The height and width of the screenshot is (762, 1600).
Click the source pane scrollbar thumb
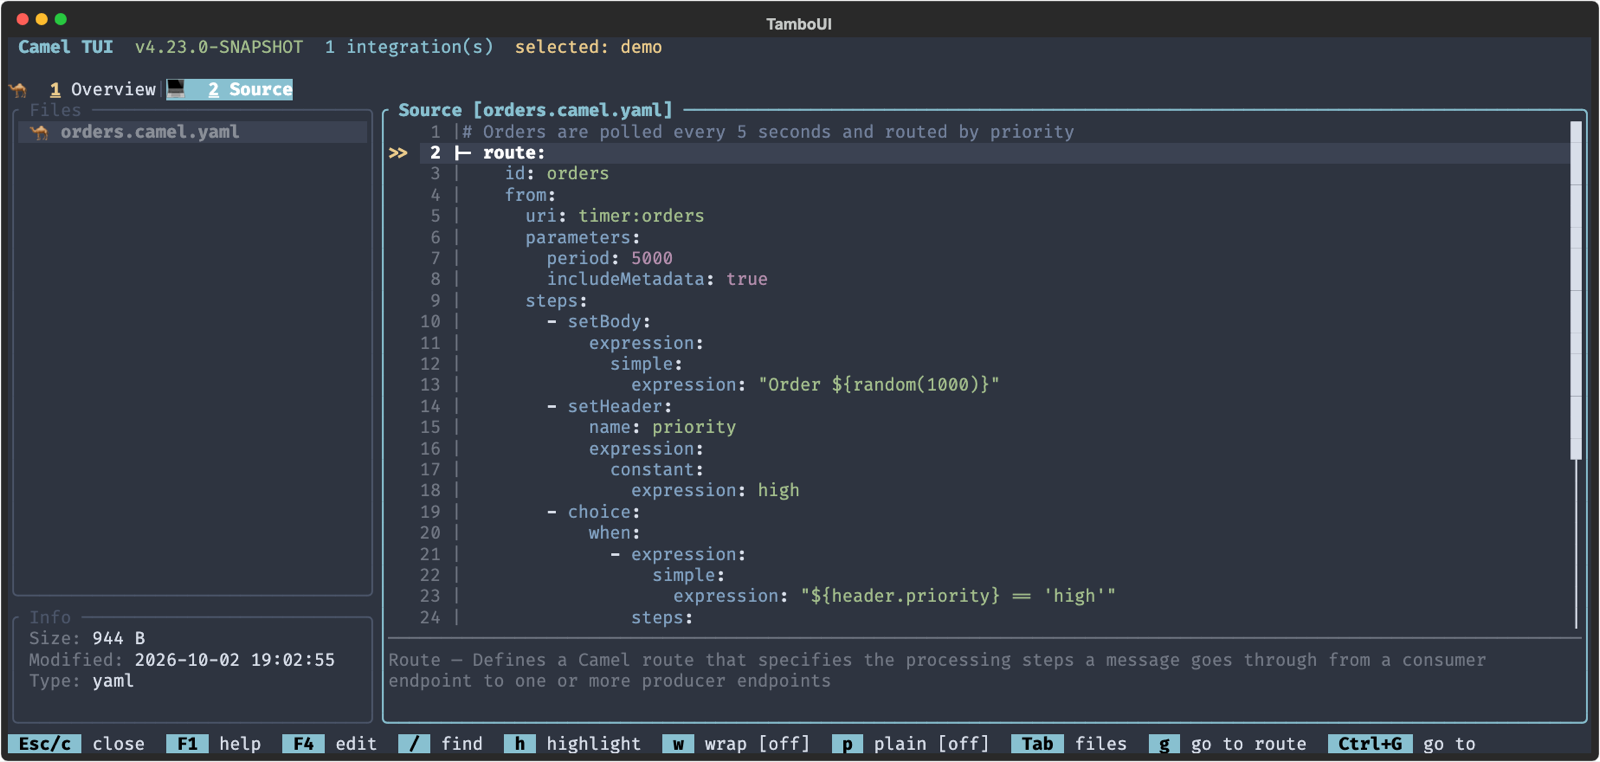(1576, 290)
